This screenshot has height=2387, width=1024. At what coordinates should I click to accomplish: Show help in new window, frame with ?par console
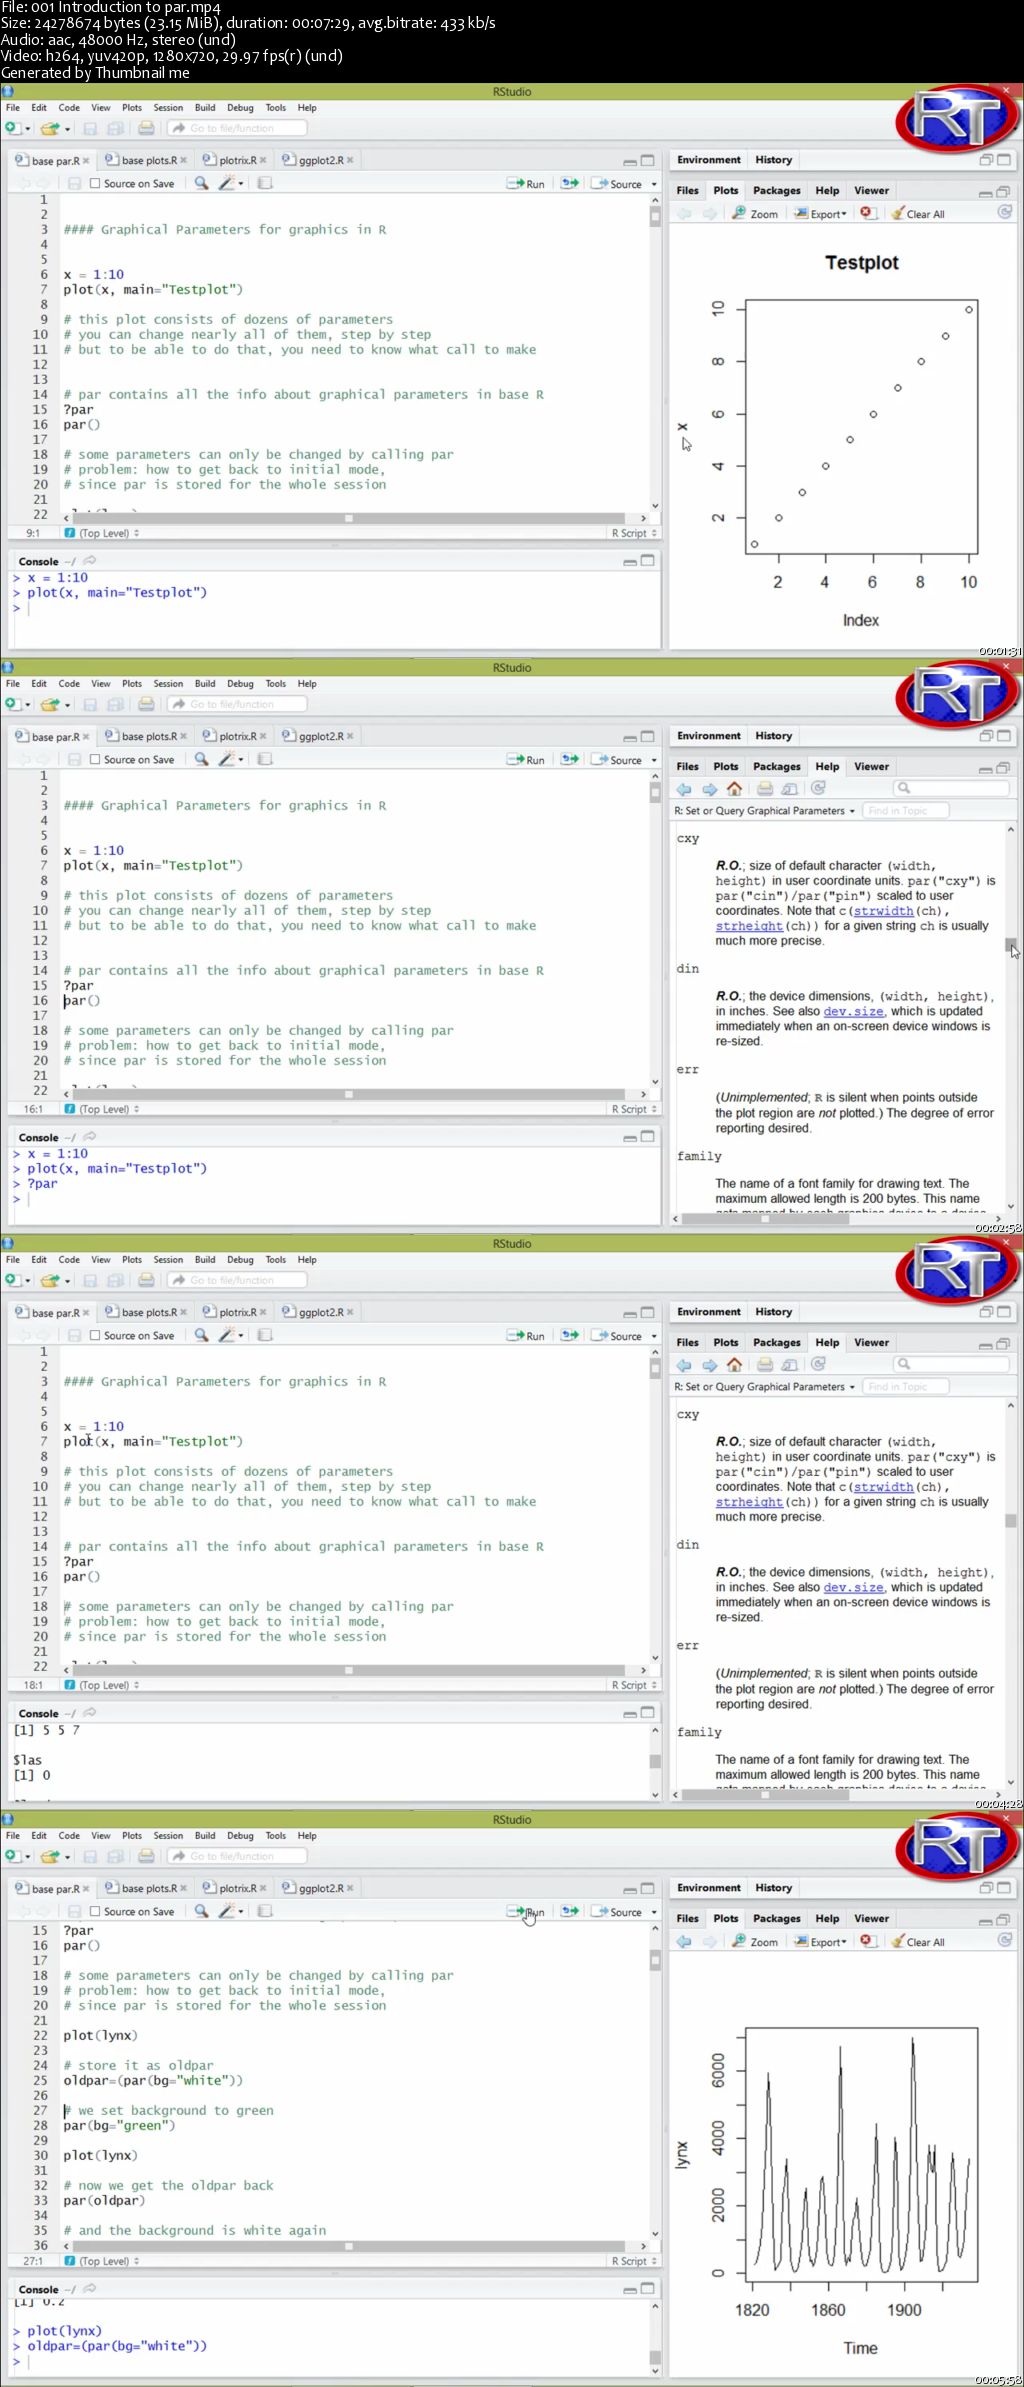[790, 788]
